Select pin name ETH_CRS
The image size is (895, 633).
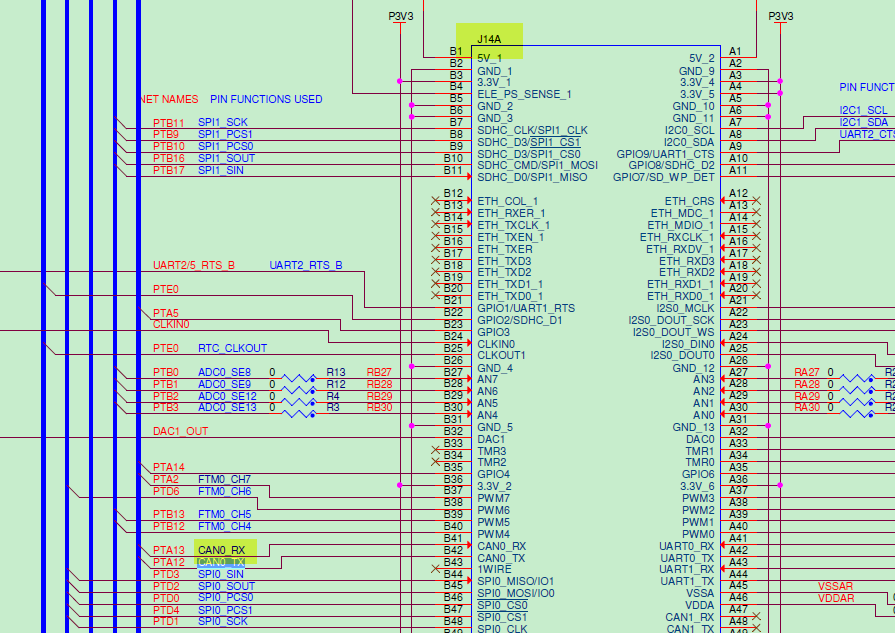(x=690, y=201)
